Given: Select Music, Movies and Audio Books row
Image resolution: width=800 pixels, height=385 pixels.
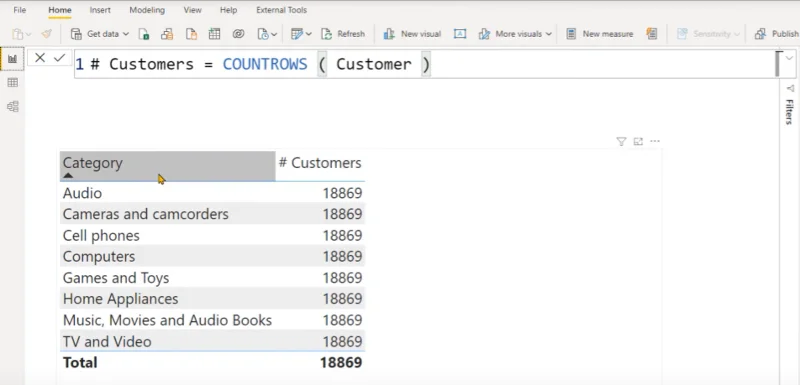Looking at the screenshot, I should 212,320.
